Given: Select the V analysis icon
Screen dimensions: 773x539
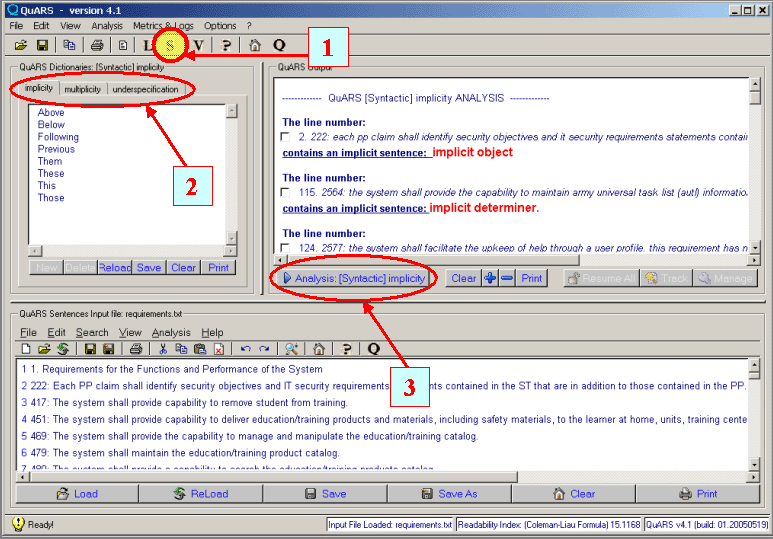Looking at the screenshot, I should tap(198, 45).
